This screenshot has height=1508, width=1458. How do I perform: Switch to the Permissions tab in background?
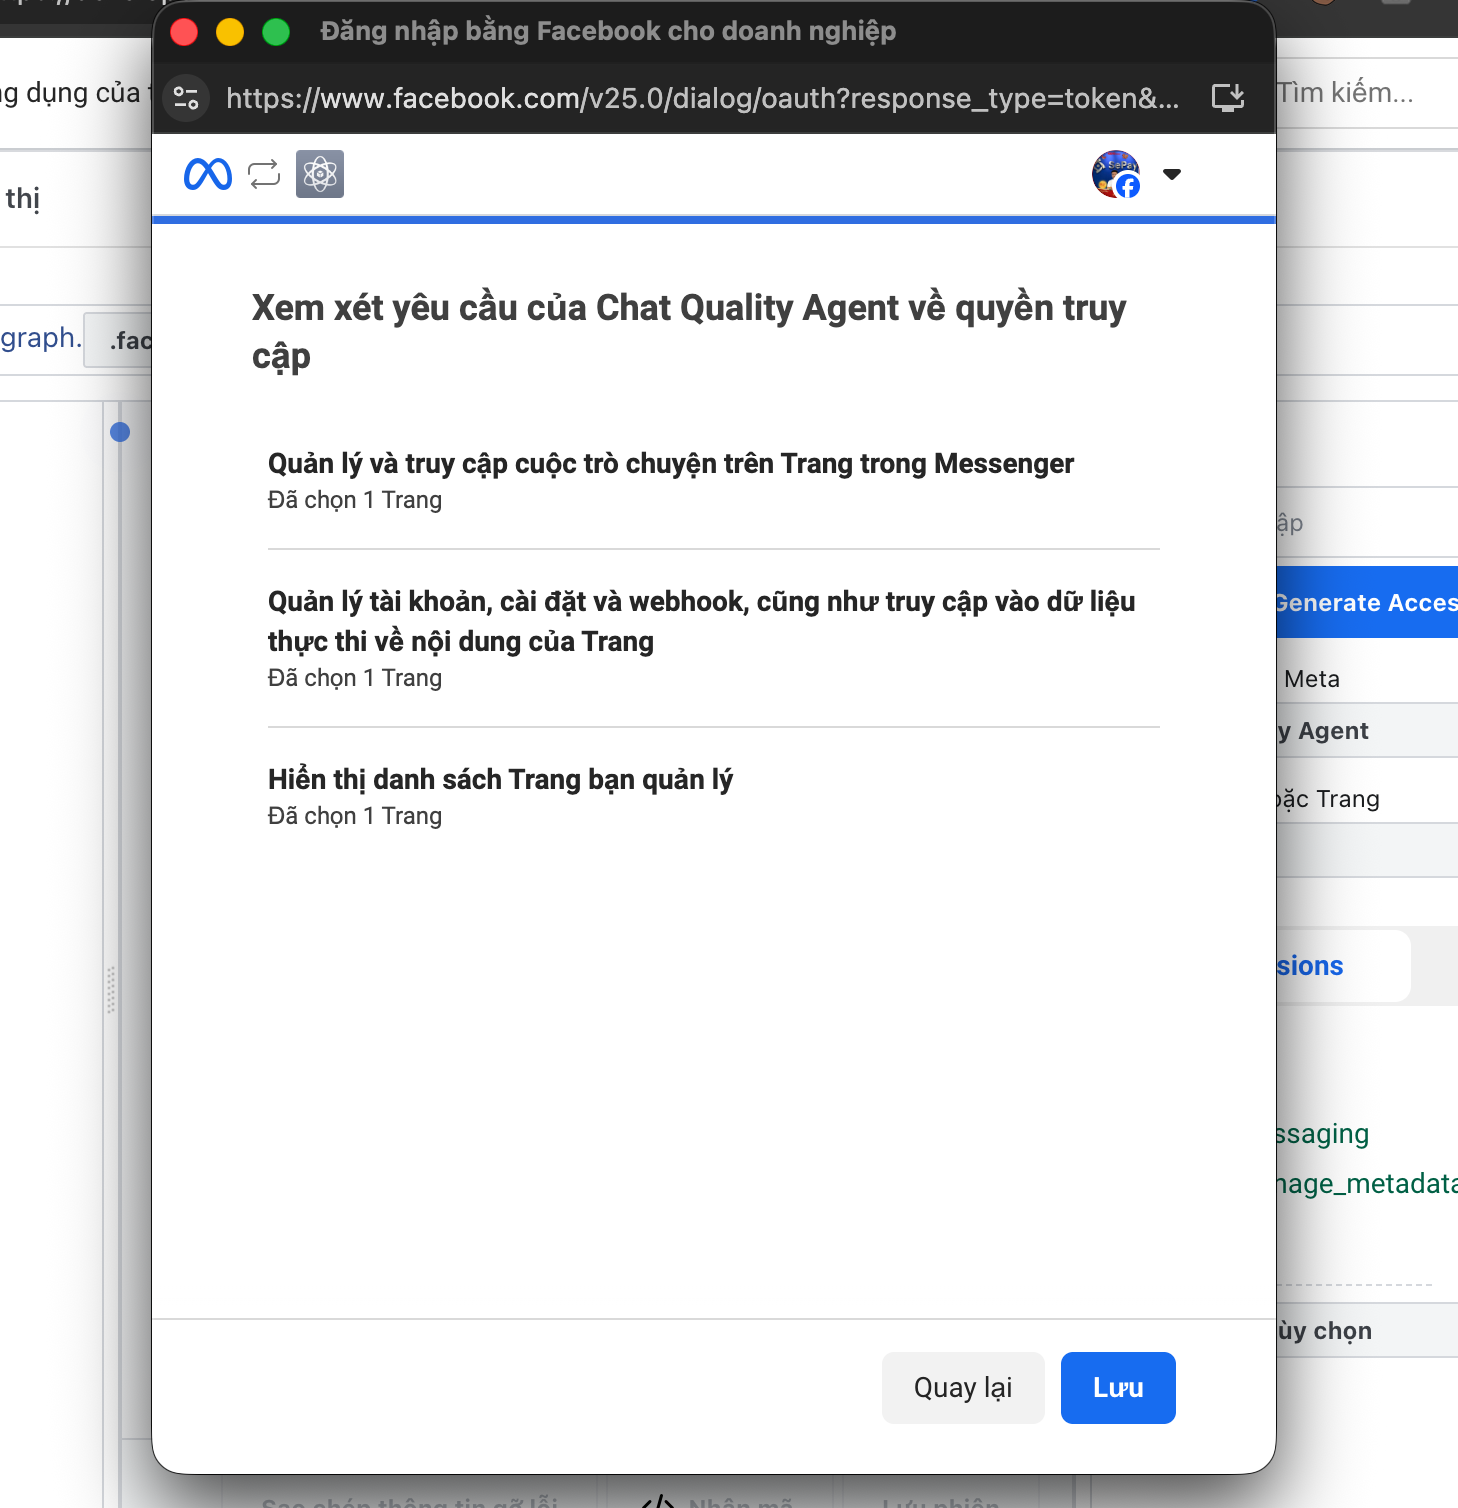point(1340,966)
